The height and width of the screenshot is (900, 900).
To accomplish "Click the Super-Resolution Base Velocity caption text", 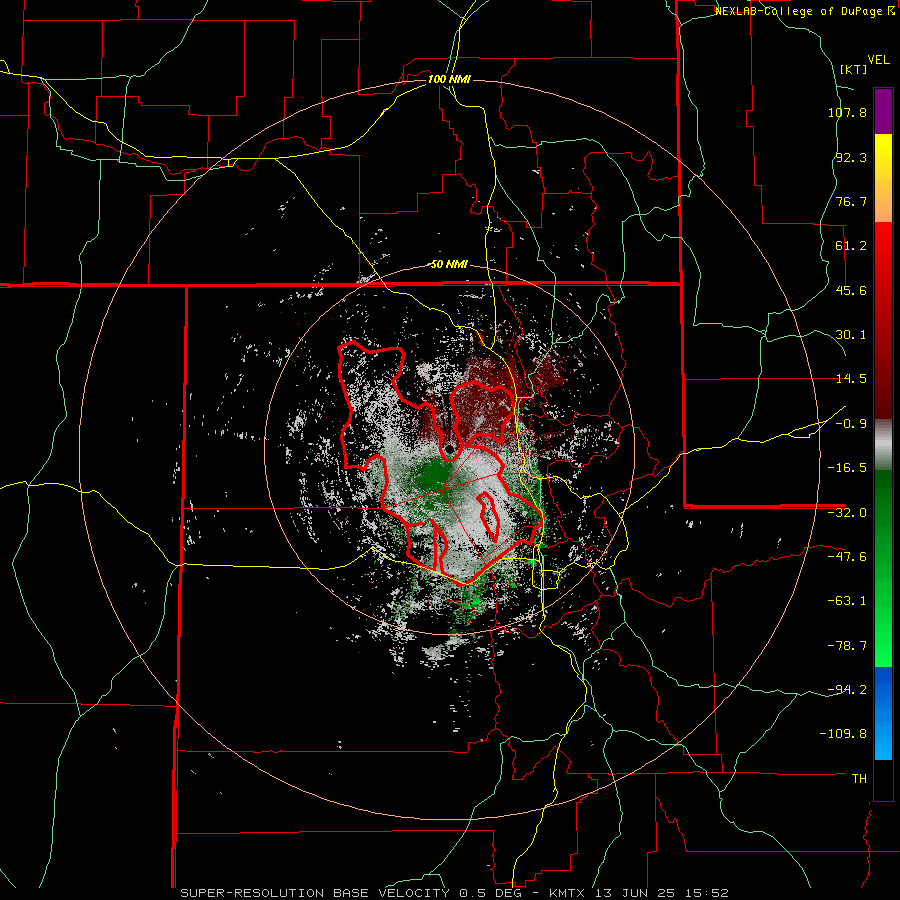I will pyautogui.click(x=455, y=893).
